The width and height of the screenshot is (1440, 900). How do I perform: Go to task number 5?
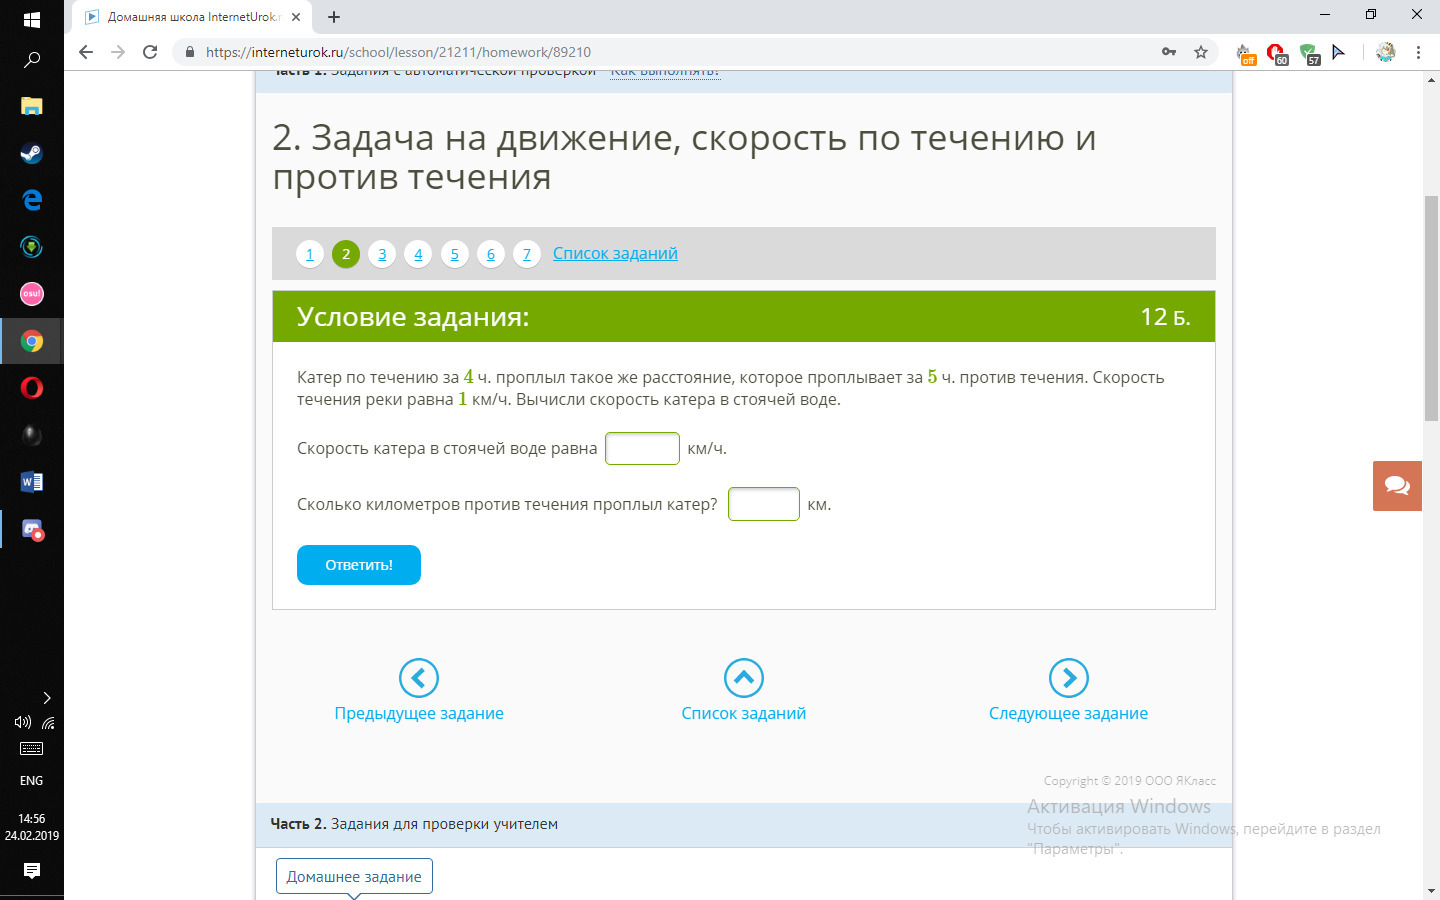pos(454,254)
